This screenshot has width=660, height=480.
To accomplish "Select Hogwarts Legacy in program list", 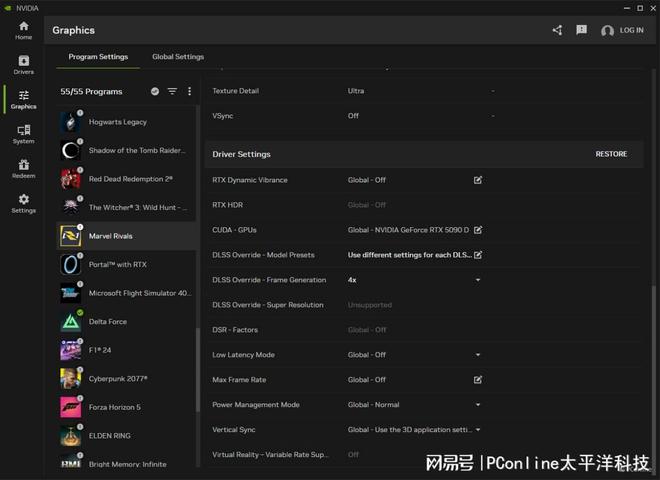I will pyautogui.click(x=126, y=122).
